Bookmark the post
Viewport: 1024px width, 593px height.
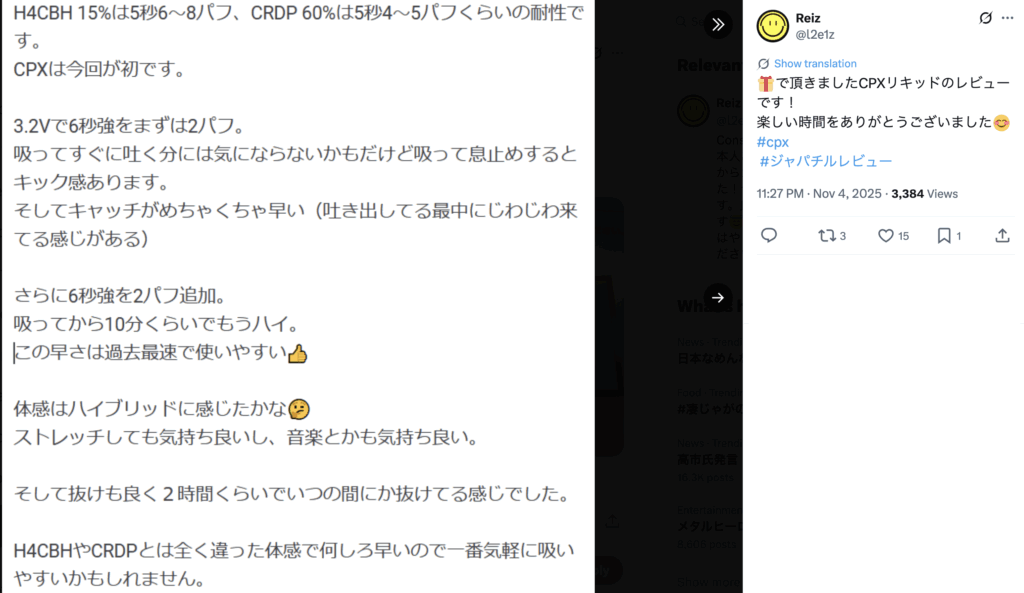[x=949, y=236]
